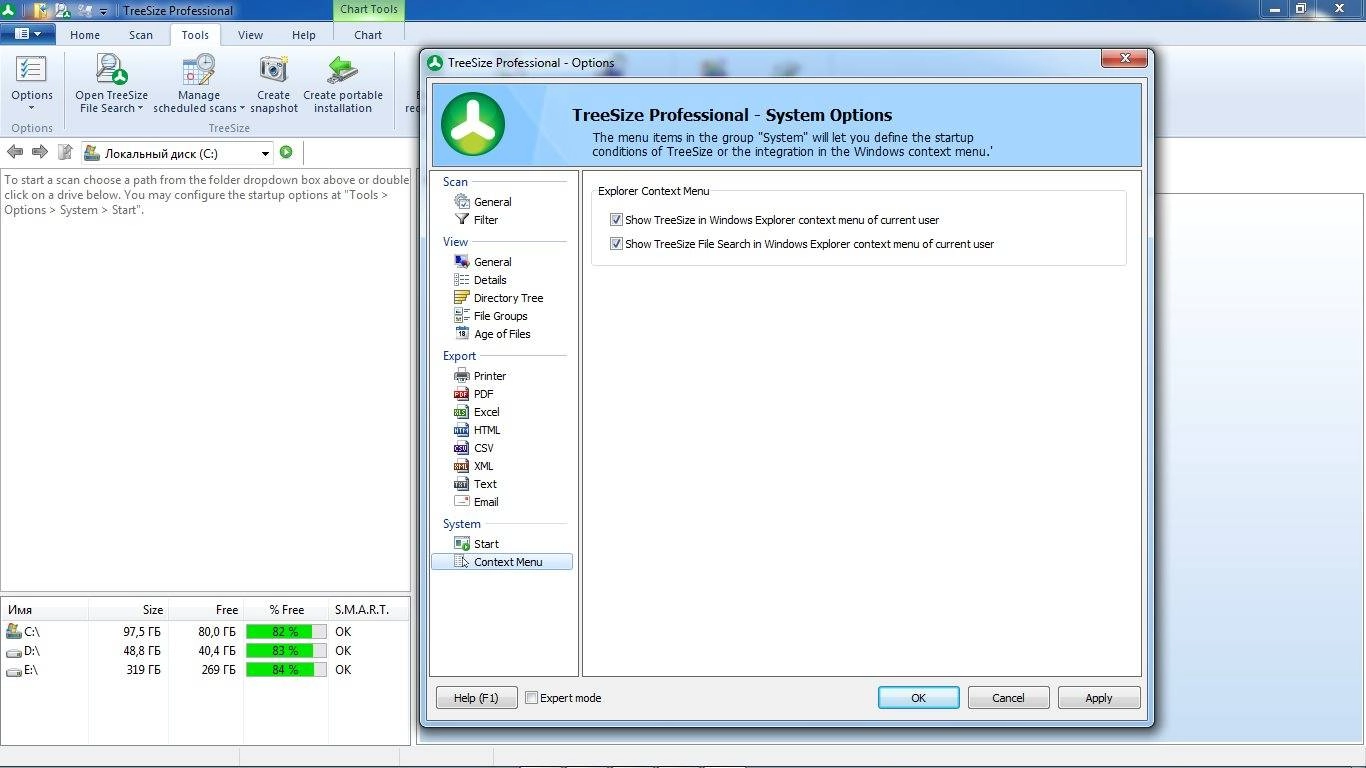Select the XML export options
This screenshot has width=1366, height=768.
coord(474,466)
